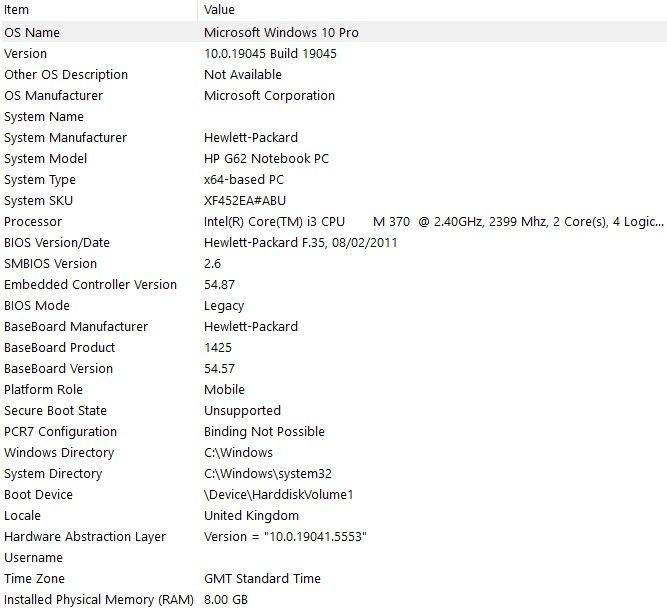Select the Processor row
This screenshot has height=609, width=667.
tap(334, 222)
